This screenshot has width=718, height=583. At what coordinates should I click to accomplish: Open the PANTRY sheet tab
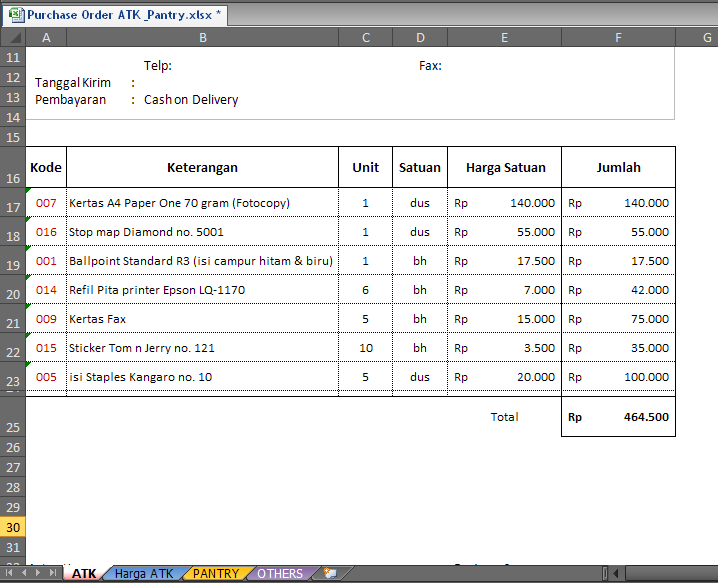[216, 574]
